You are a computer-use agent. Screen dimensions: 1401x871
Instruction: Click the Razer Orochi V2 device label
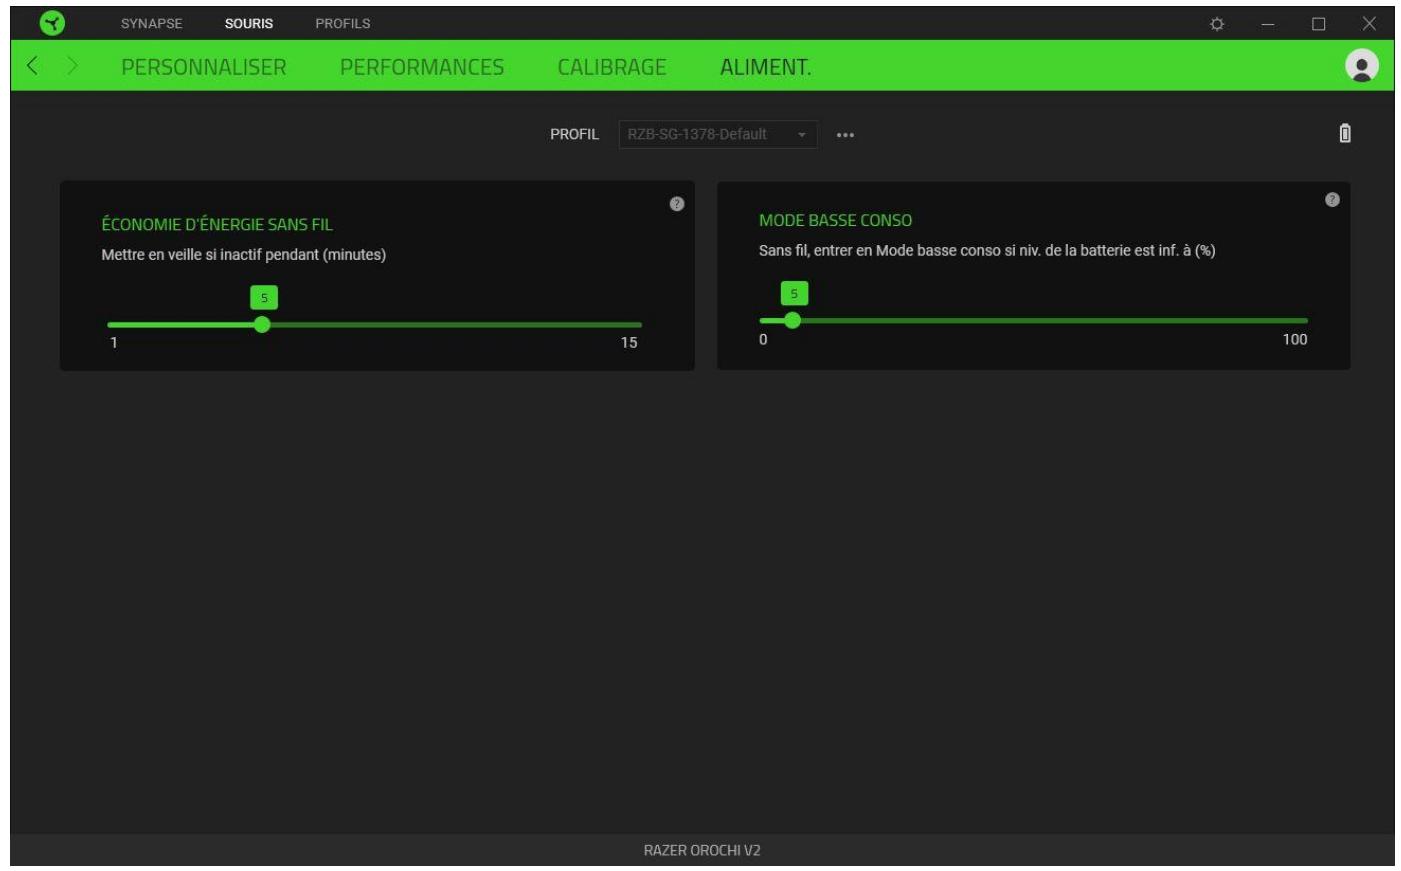(x=702, y=850)
